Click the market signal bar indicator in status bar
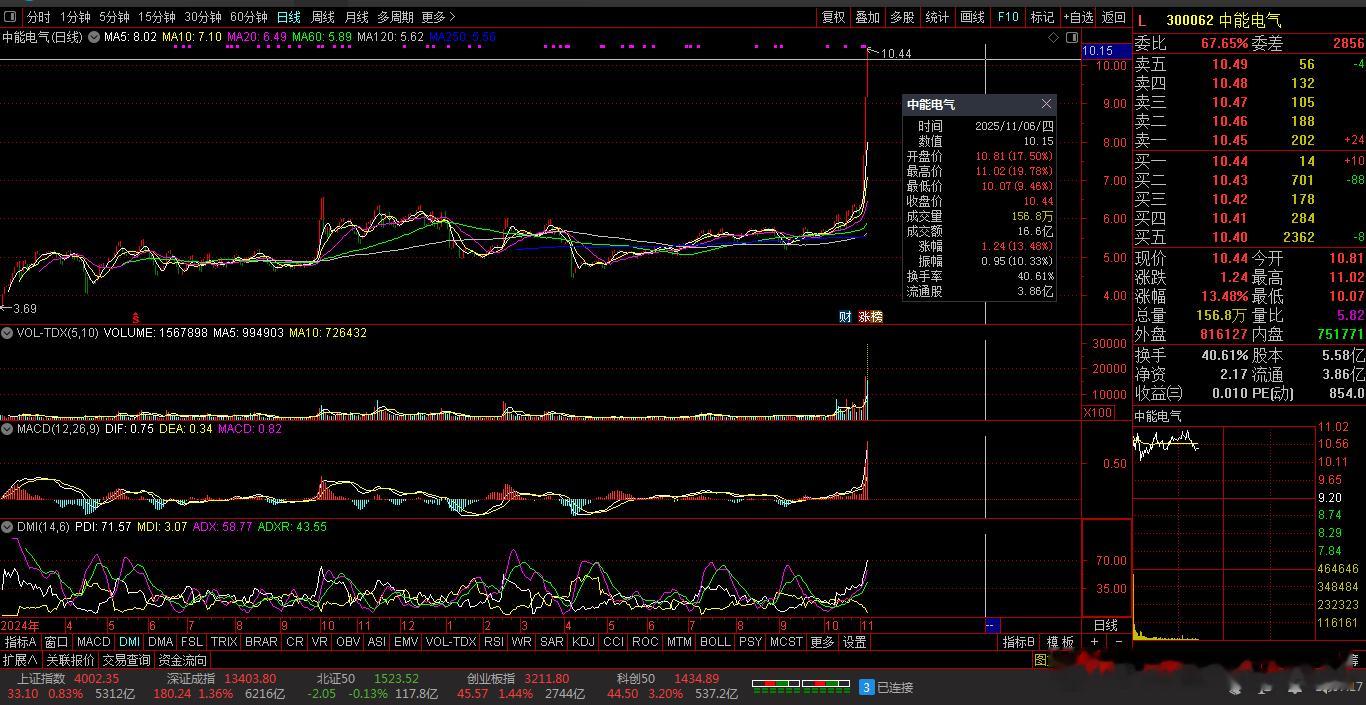 click(801, 687)
